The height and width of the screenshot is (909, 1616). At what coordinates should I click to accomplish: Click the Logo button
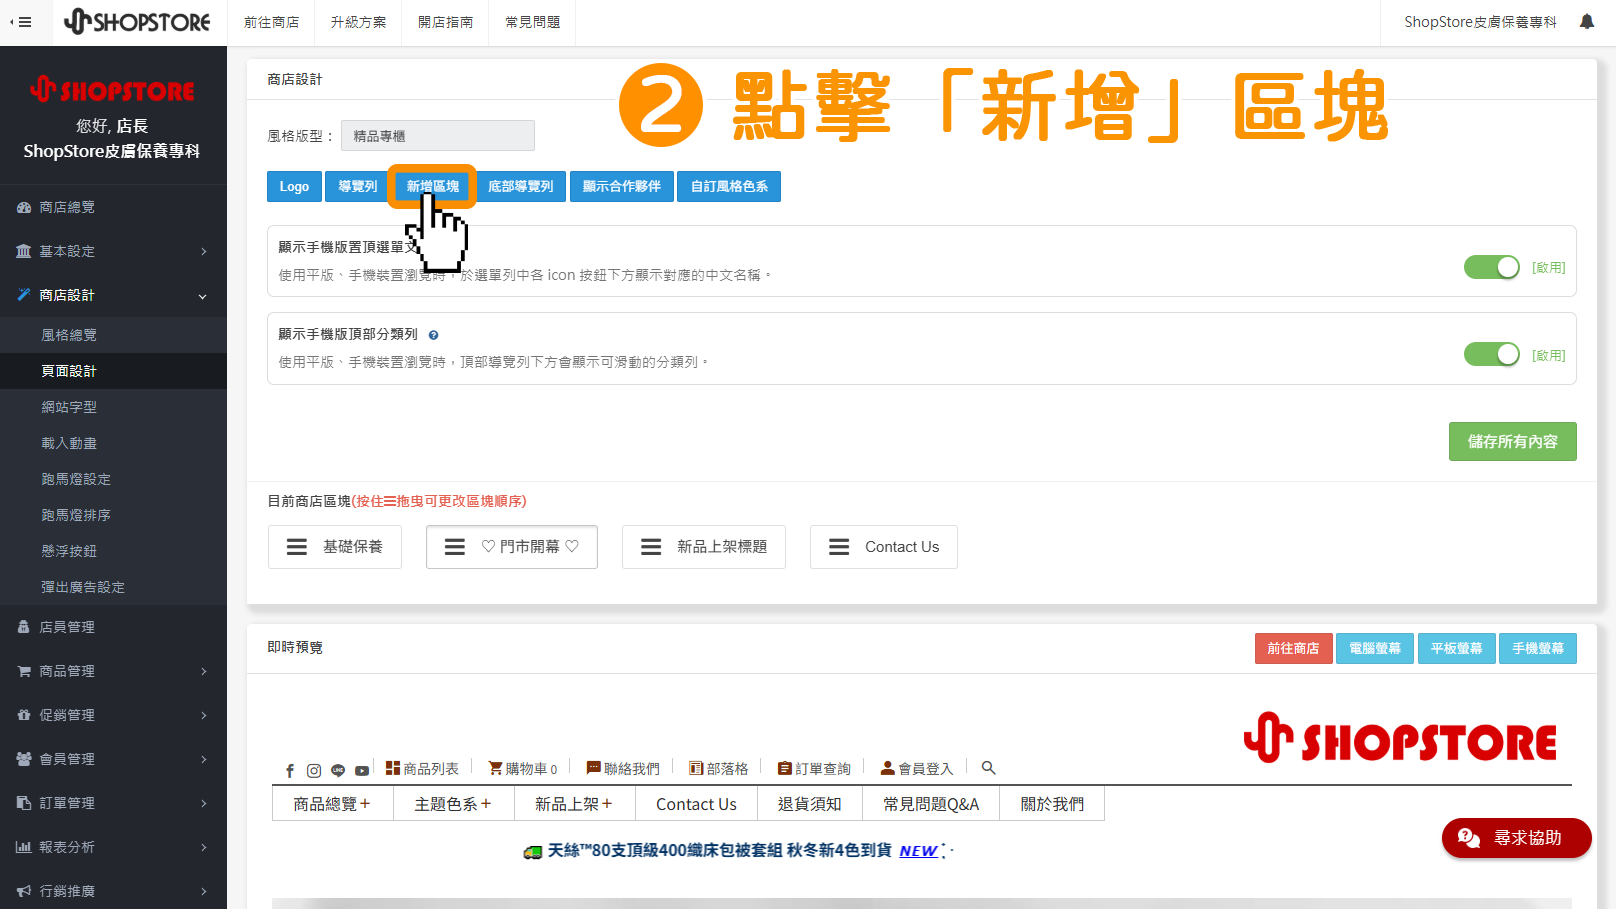coord(294,187)
